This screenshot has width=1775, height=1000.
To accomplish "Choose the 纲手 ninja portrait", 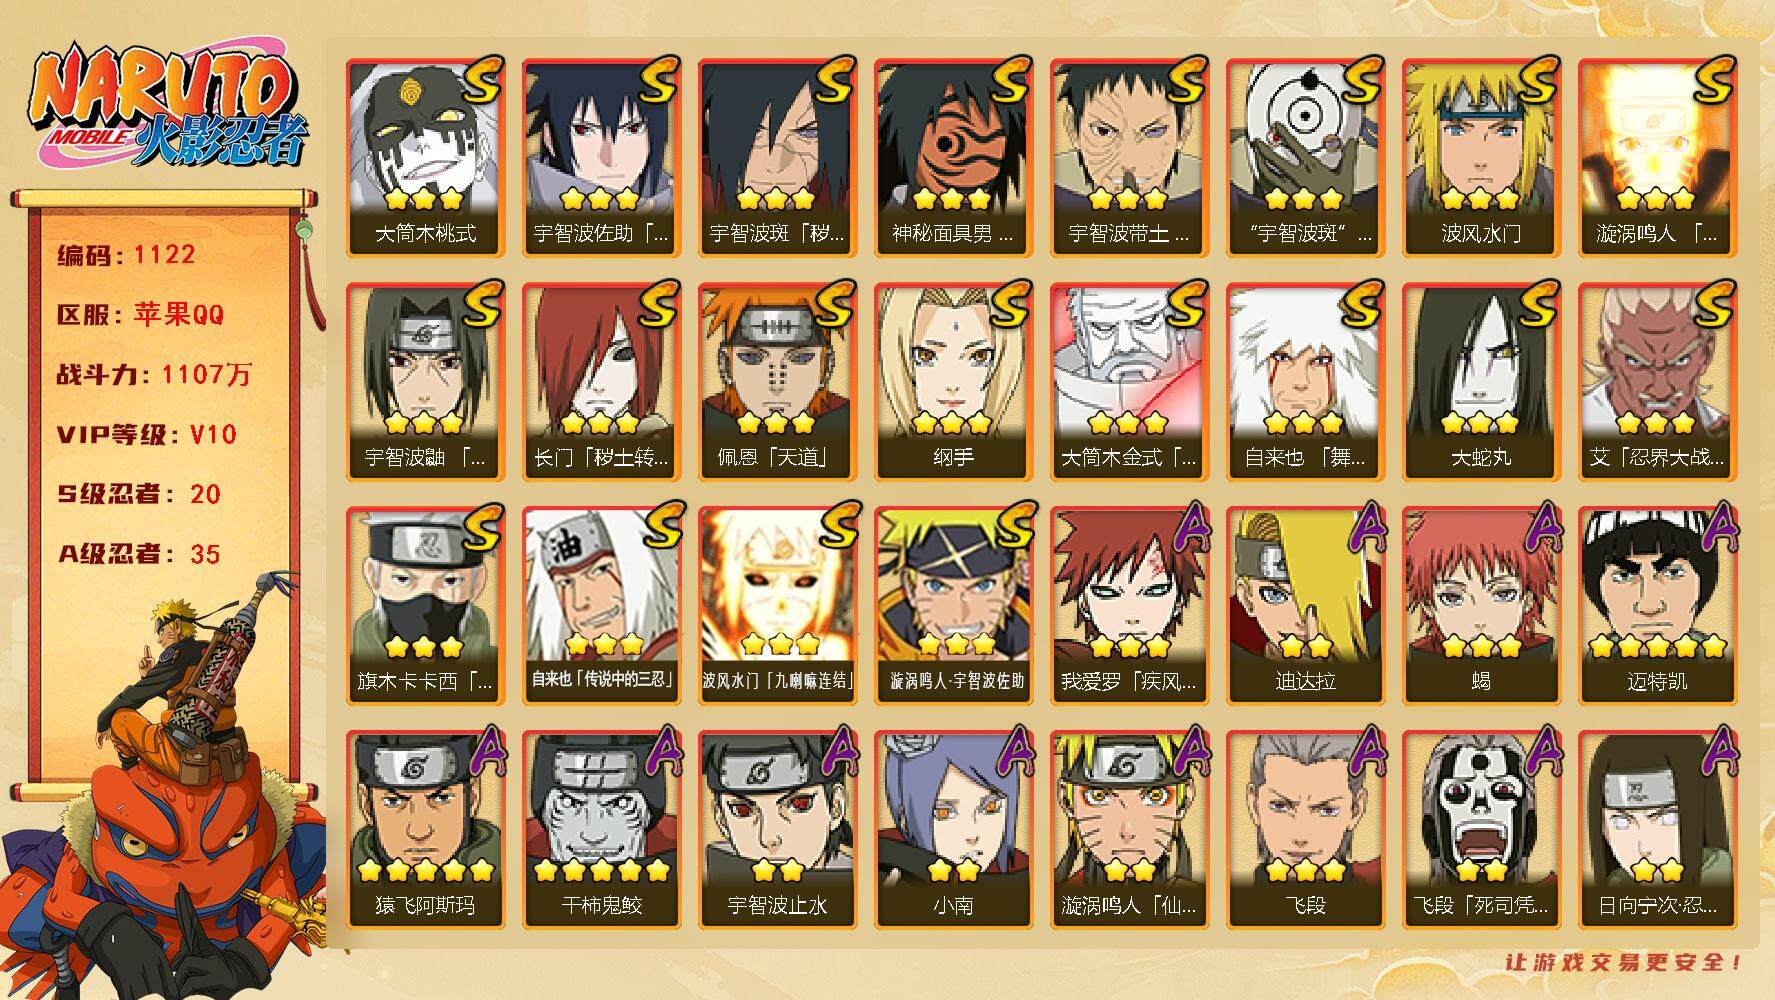I will click(954, 381).
